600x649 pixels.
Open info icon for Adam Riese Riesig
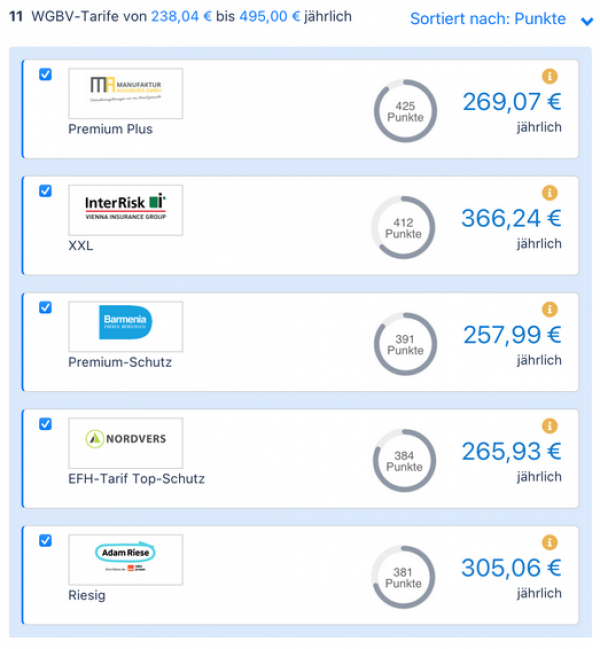pos(550,543)
